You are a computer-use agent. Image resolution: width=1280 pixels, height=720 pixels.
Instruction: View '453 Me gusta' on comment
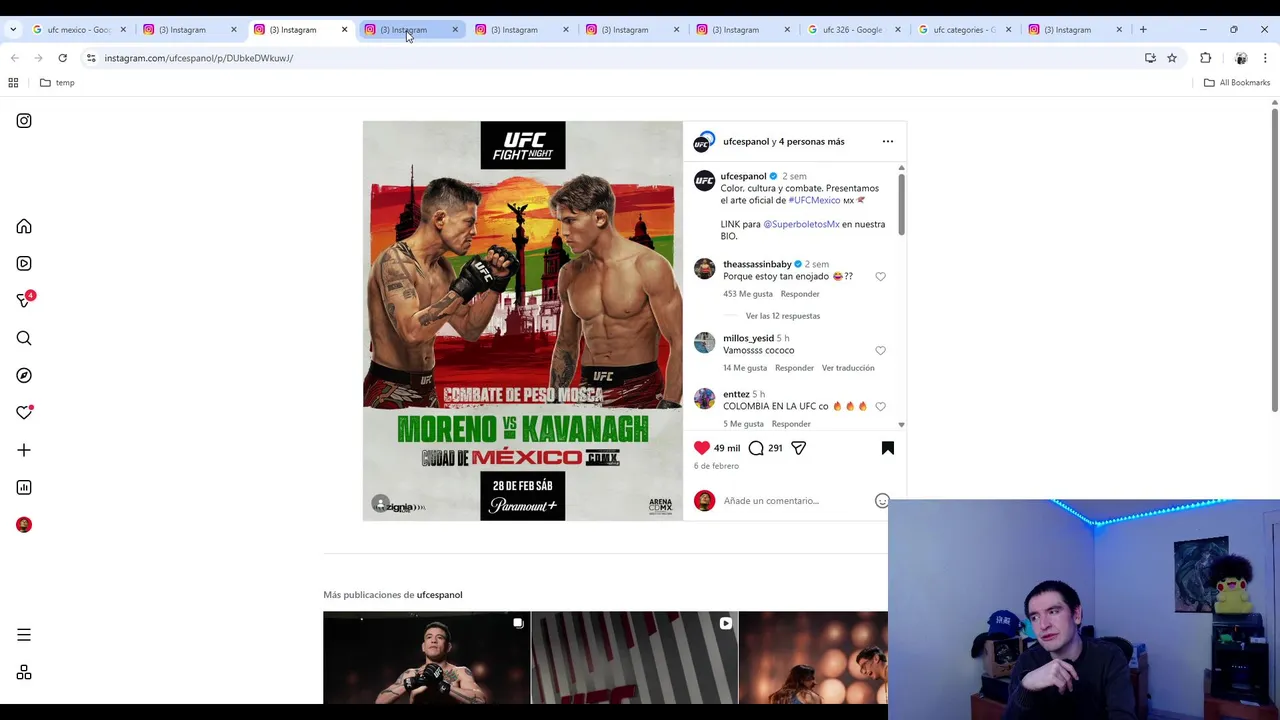click(748, 294)
